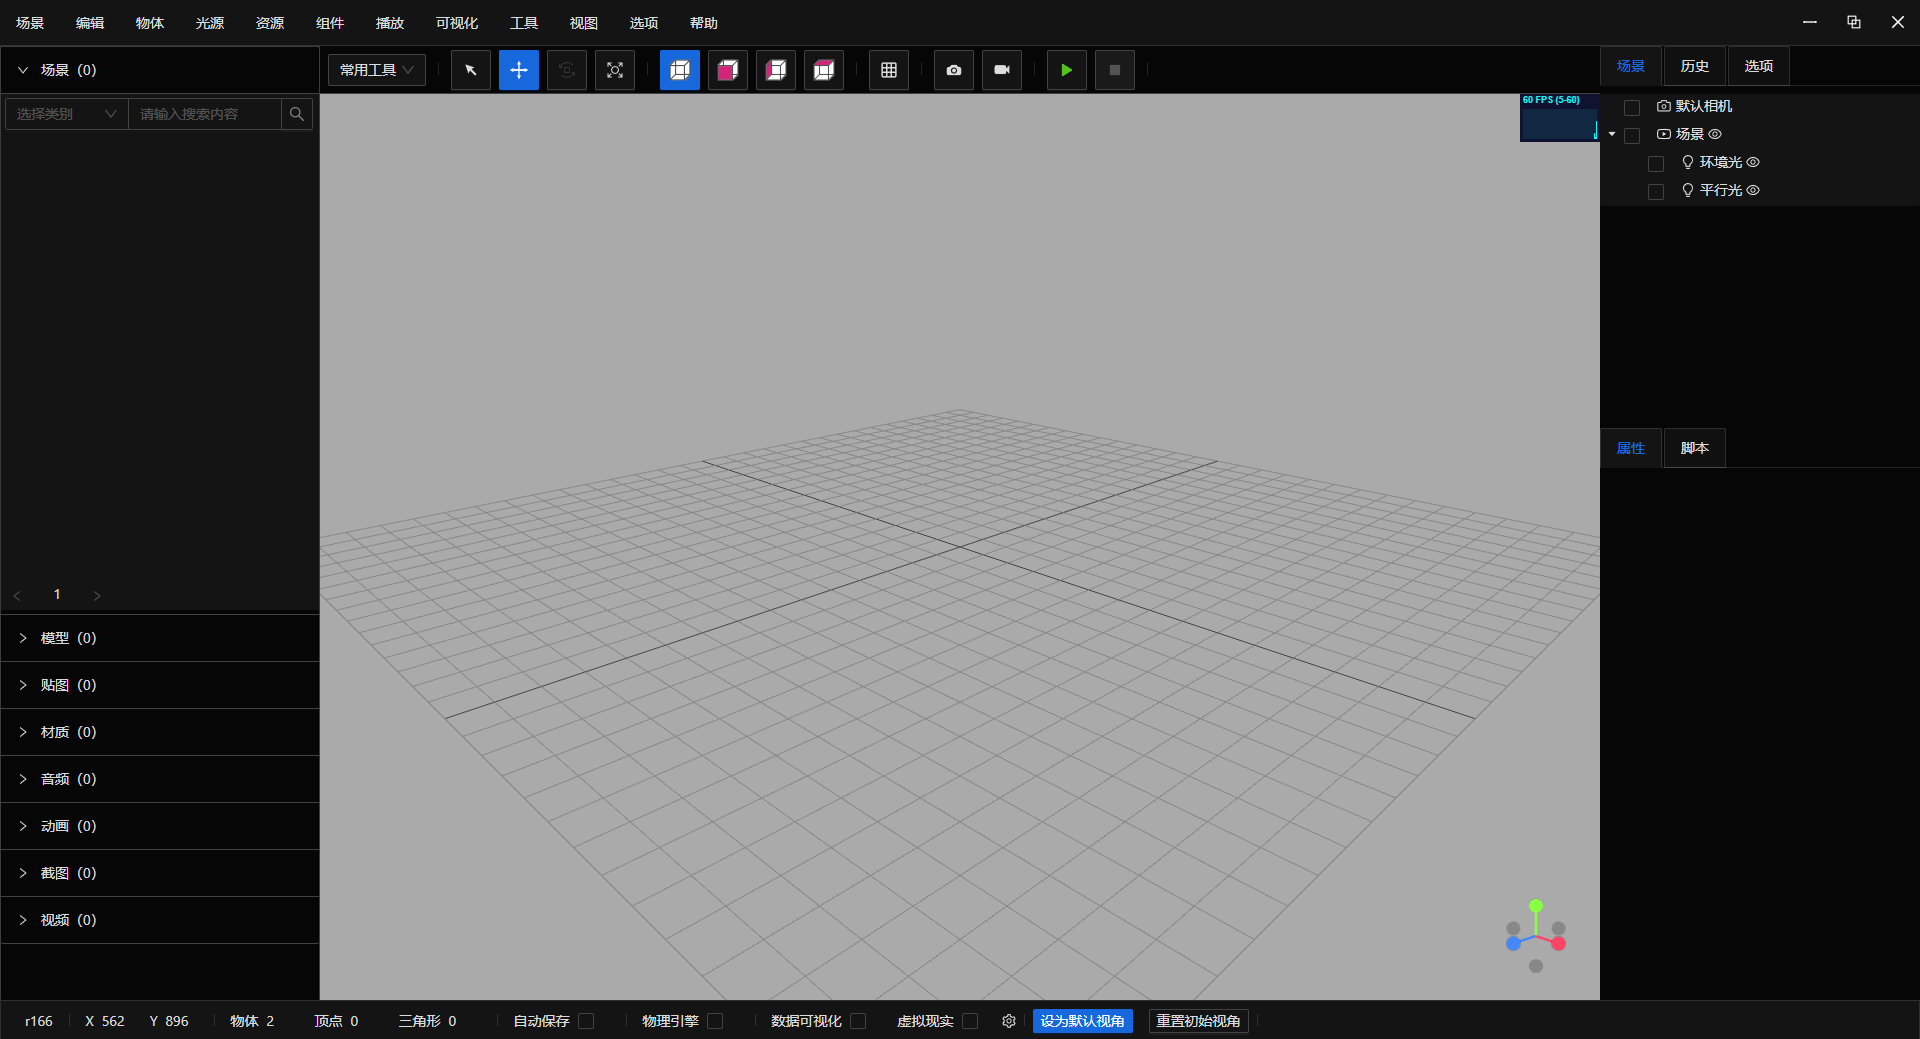Open the 光源 menu

[209, 23]
